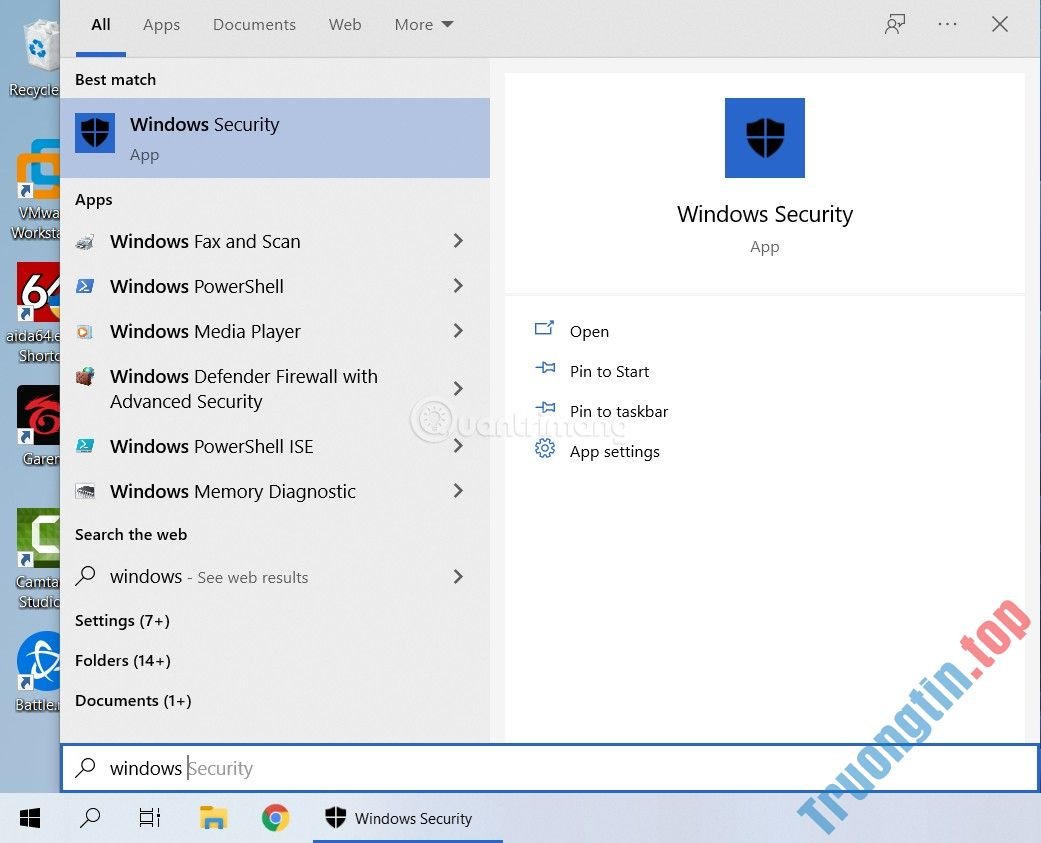Open Windows Media Player
The image size is (1041, 843).
pyautogui.click(x=206, y=331)
